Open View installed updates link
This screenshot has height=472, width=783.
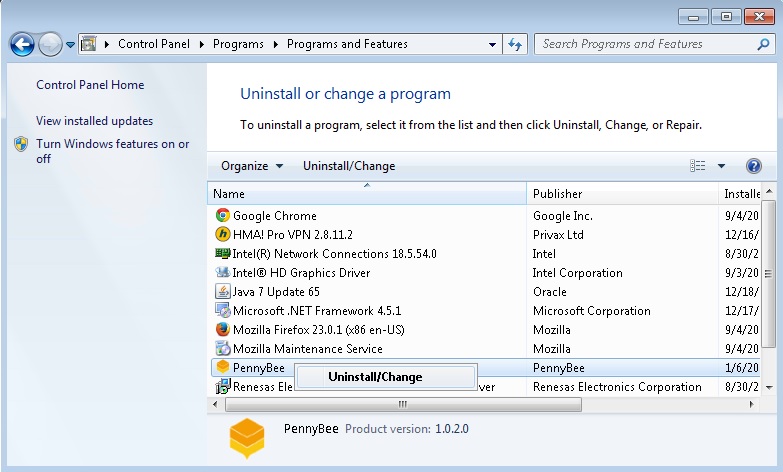click(94, 121)
